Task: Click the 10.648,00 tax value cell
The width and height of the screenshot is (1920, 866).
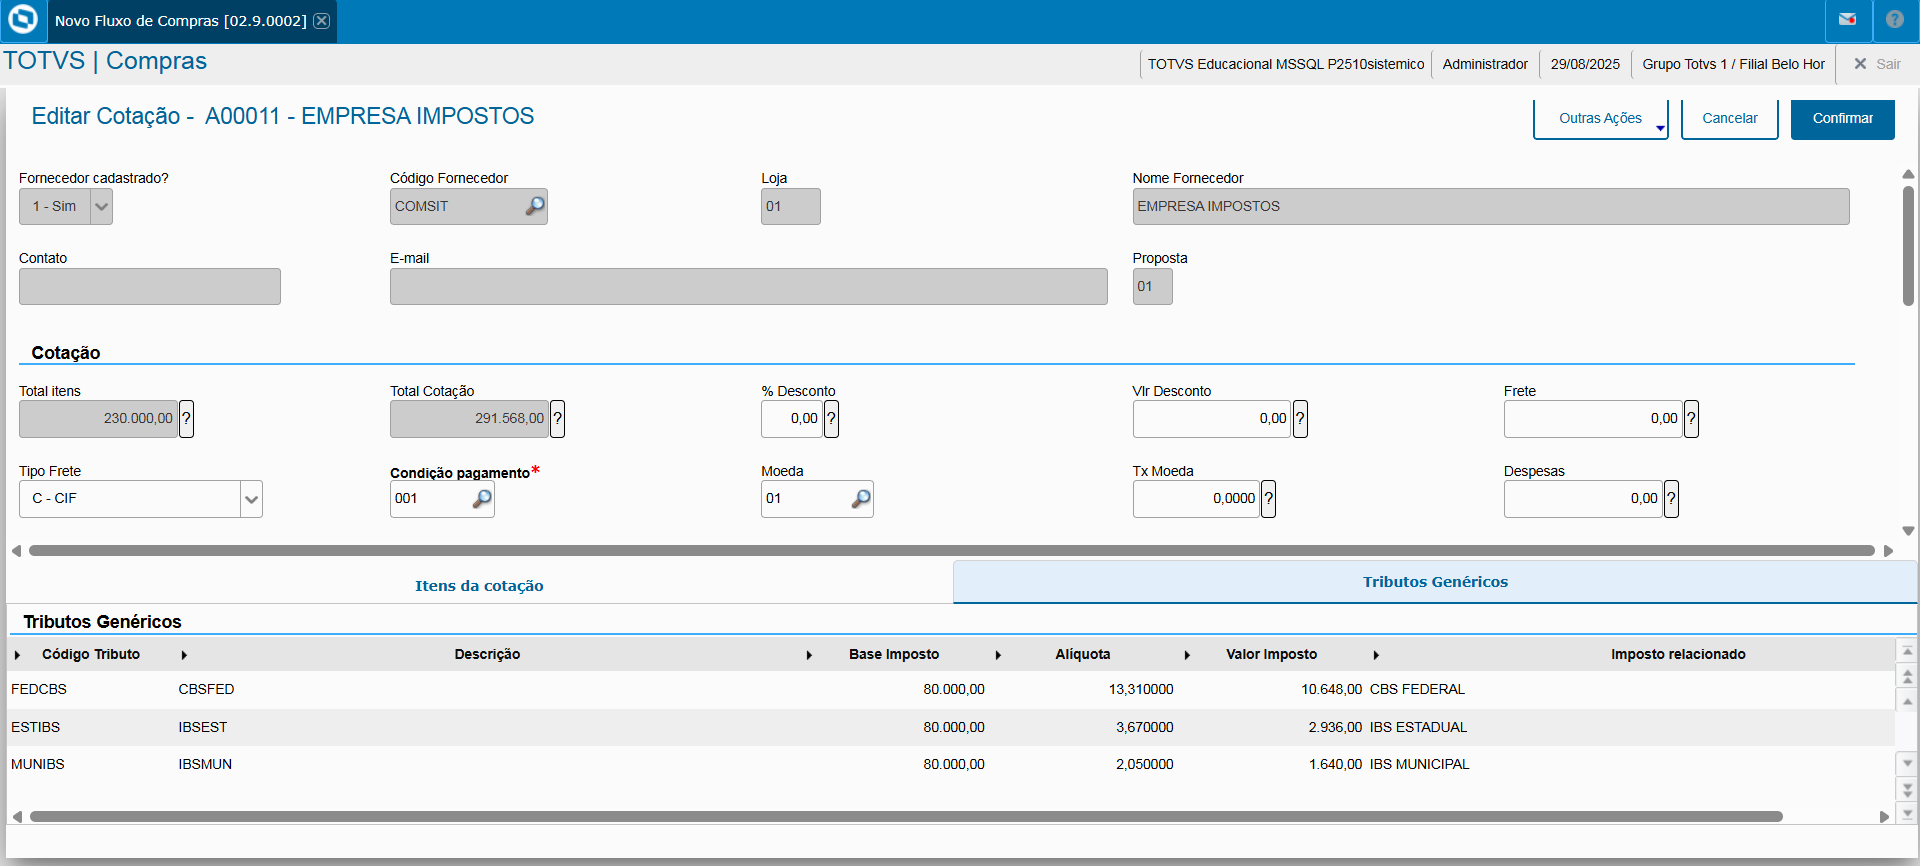Action: [1331, 690]
